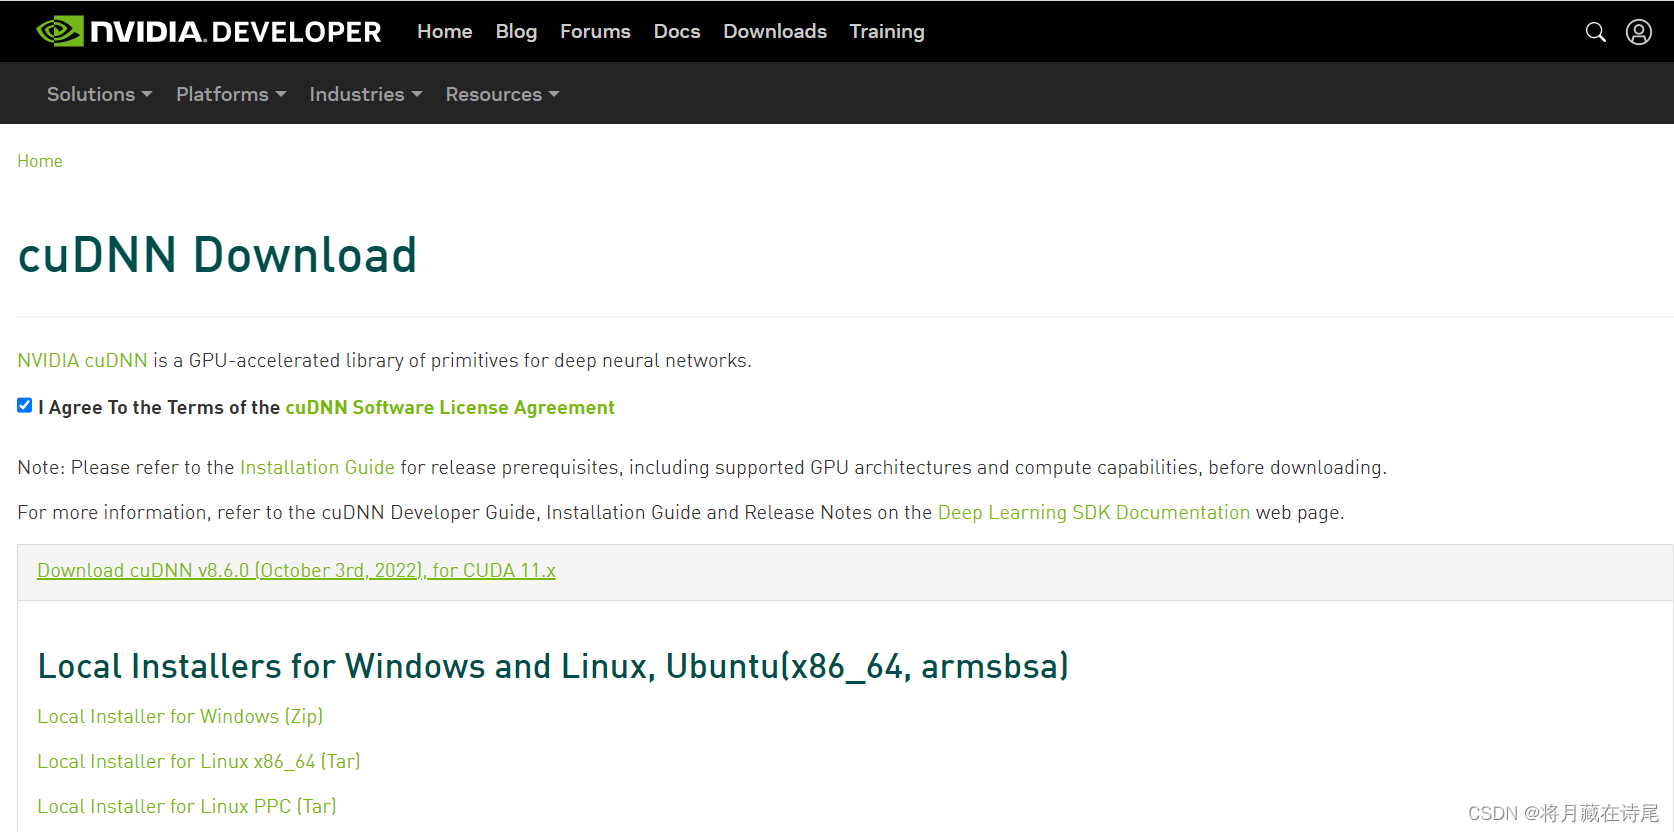Viewport: 1674px width, 832px height.
Task: Collapse Download cuDNN v8.6.0 for CUDA 11.x
Action: [296, 570]
